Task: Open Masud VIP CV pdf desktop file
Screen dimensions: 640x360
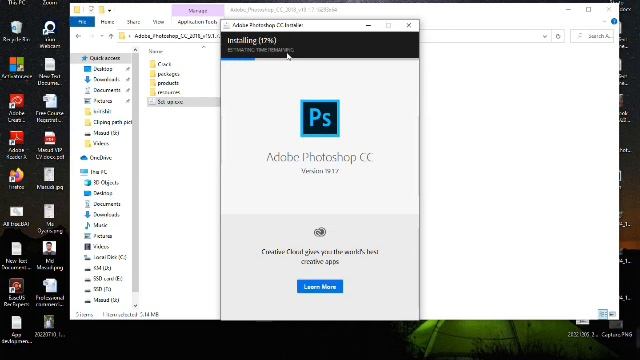Action: coord(50,145)
